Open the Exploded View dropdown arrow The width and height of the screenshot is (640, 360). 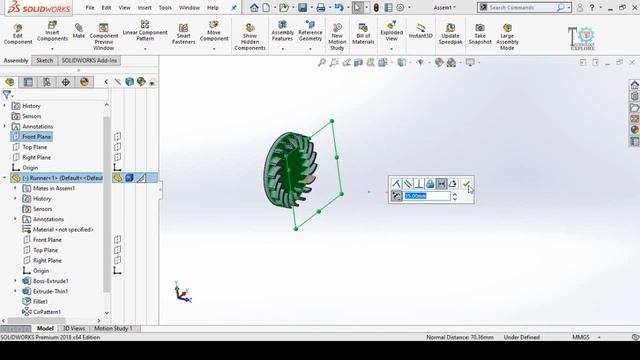[391, 49]
